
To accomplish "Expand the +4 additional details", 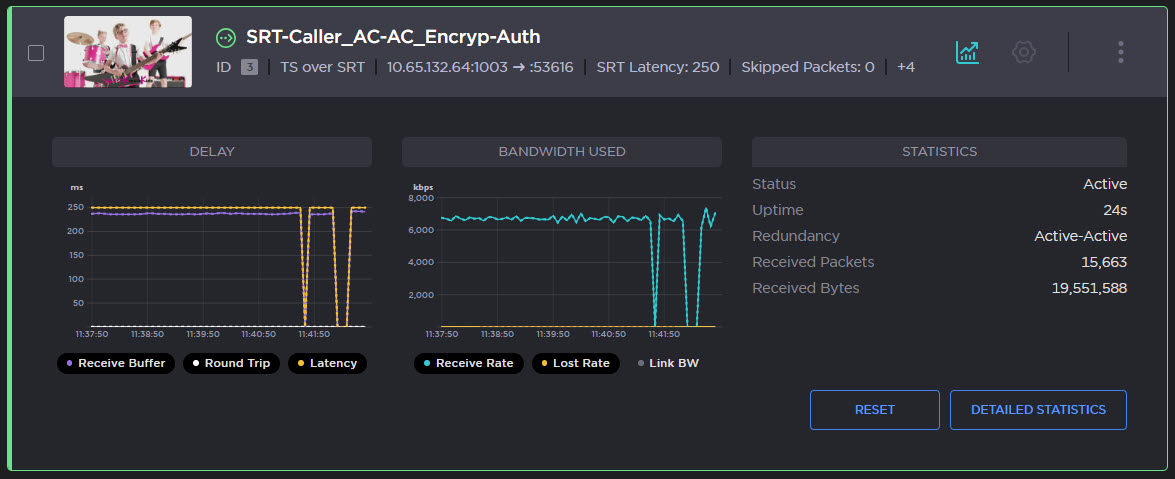I will [905, 67].
